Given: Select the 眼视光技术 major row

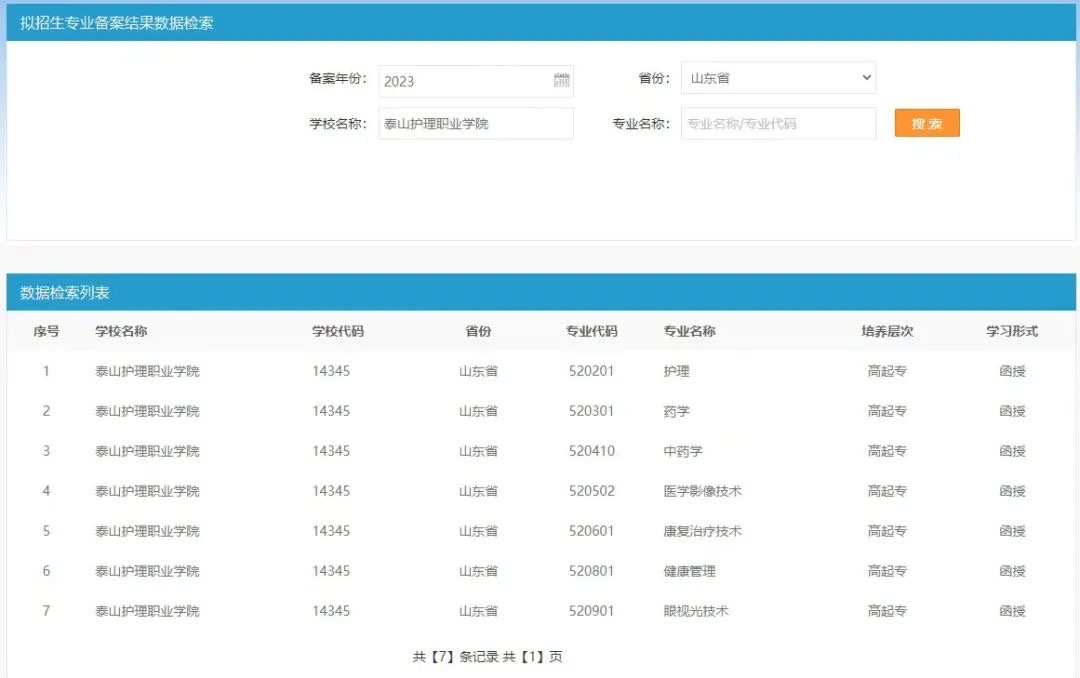Looking at the screenshot, I should 695,611.
